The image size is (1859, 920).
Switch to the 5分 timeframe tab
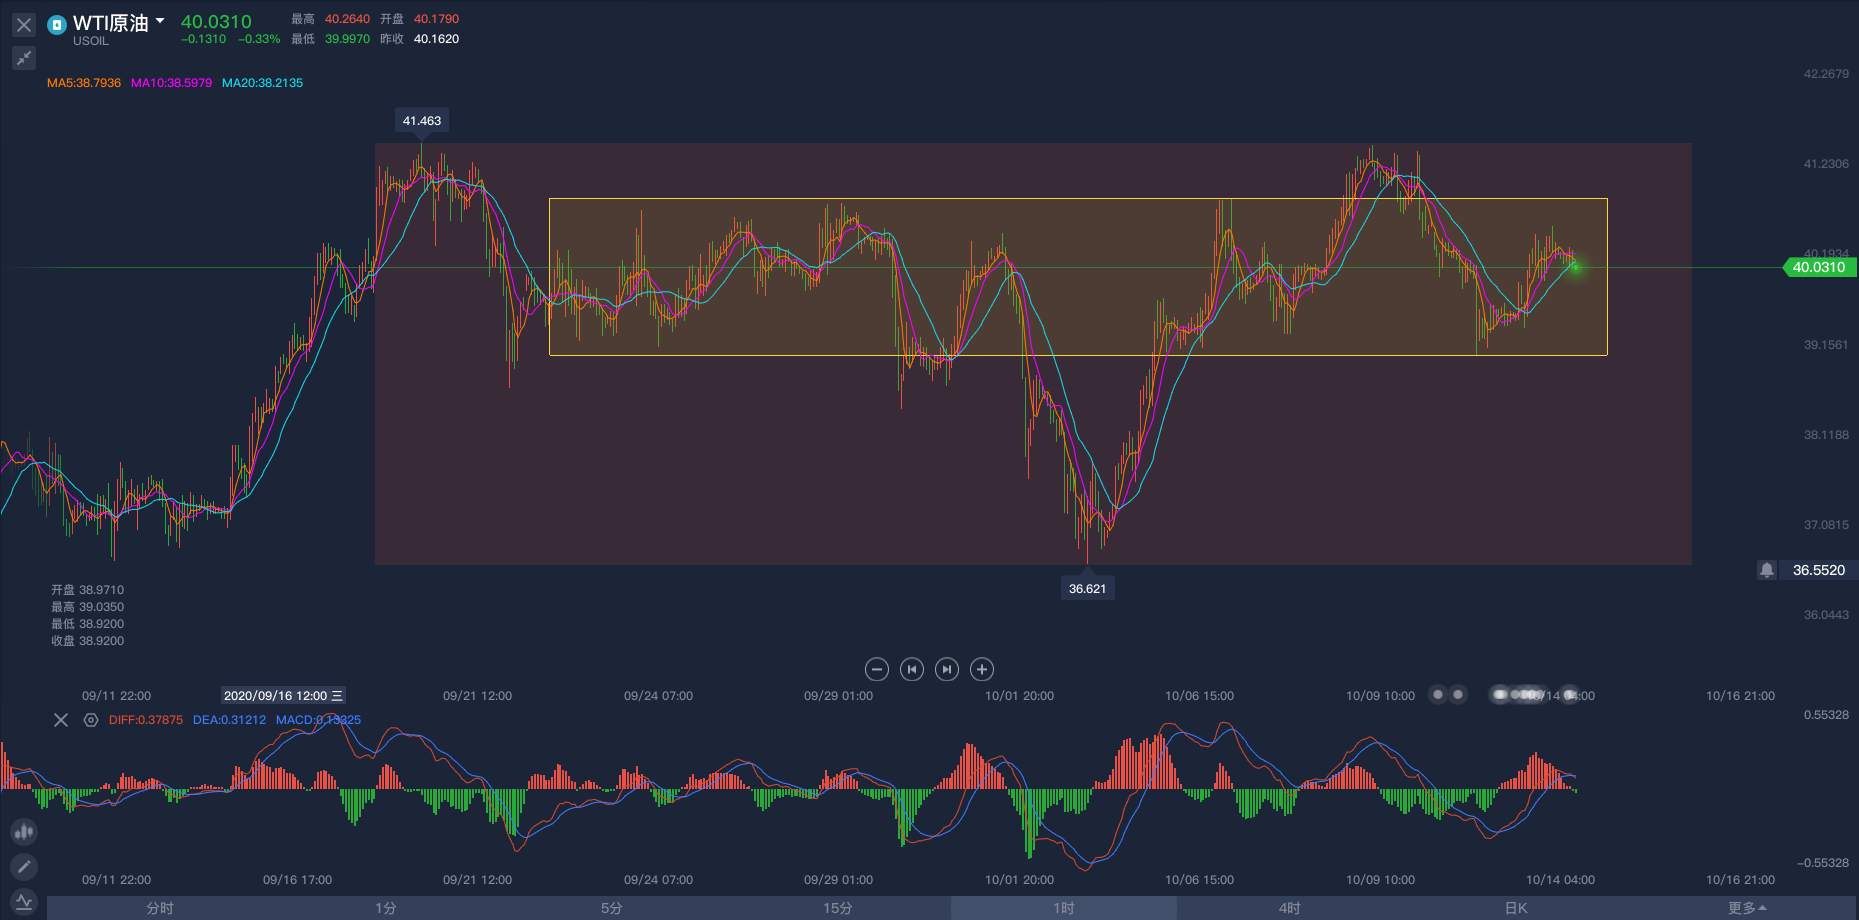[612, 908]
